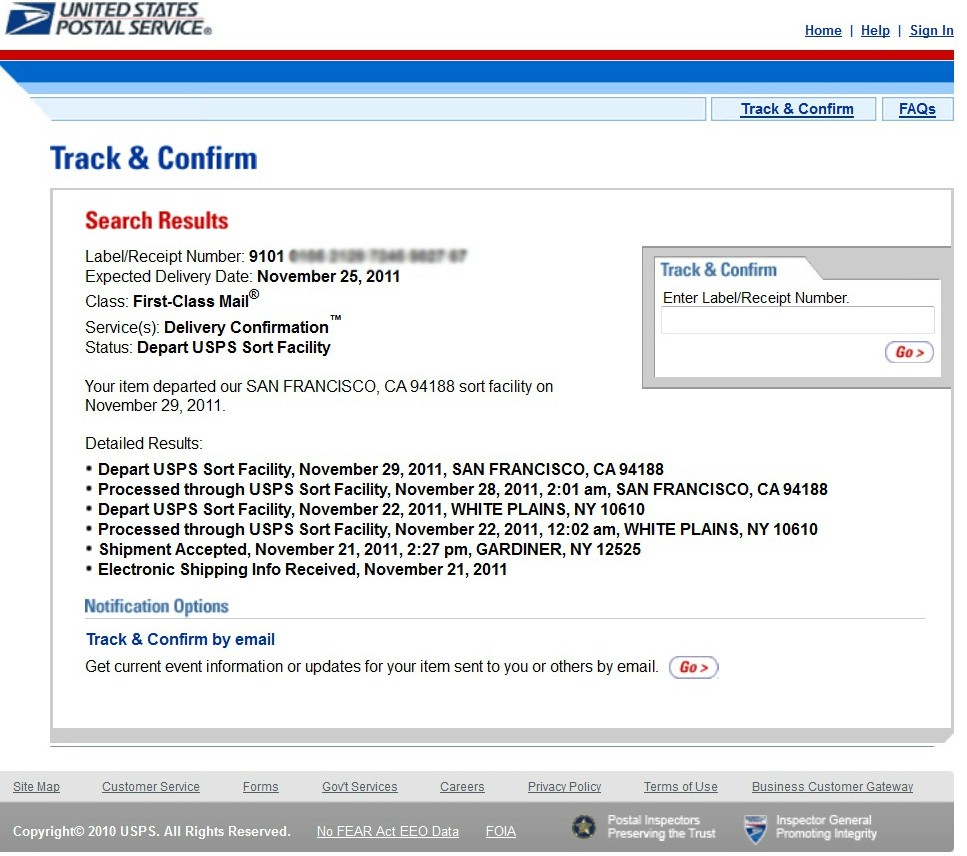967x856 pixels.
Task: Open the Forms footer link
Action: click(260, 786)
